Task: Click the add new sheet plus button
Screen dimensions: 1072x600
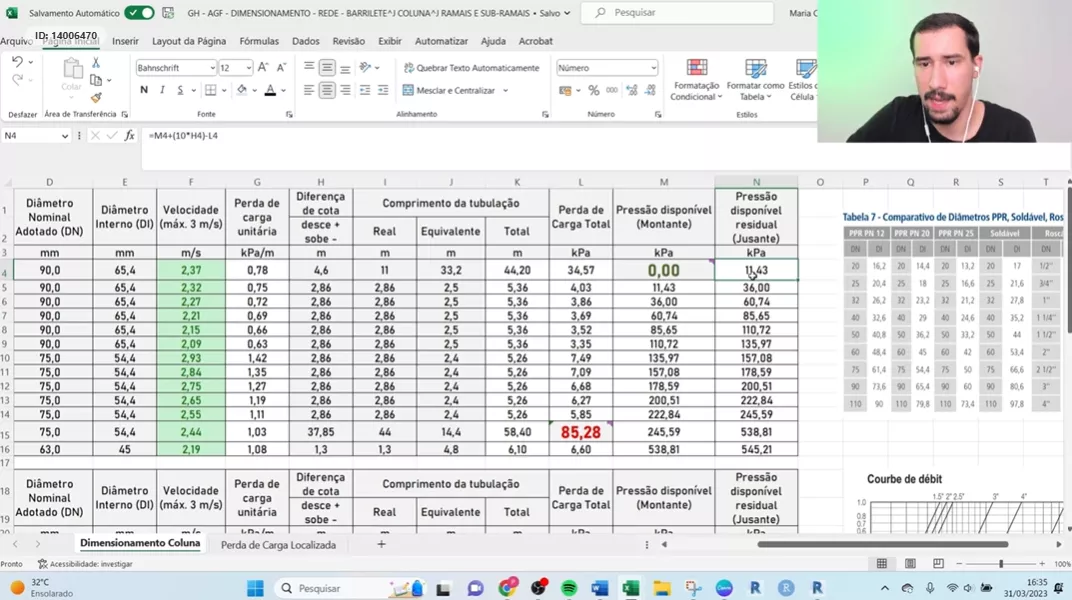Action: (381, 545)
